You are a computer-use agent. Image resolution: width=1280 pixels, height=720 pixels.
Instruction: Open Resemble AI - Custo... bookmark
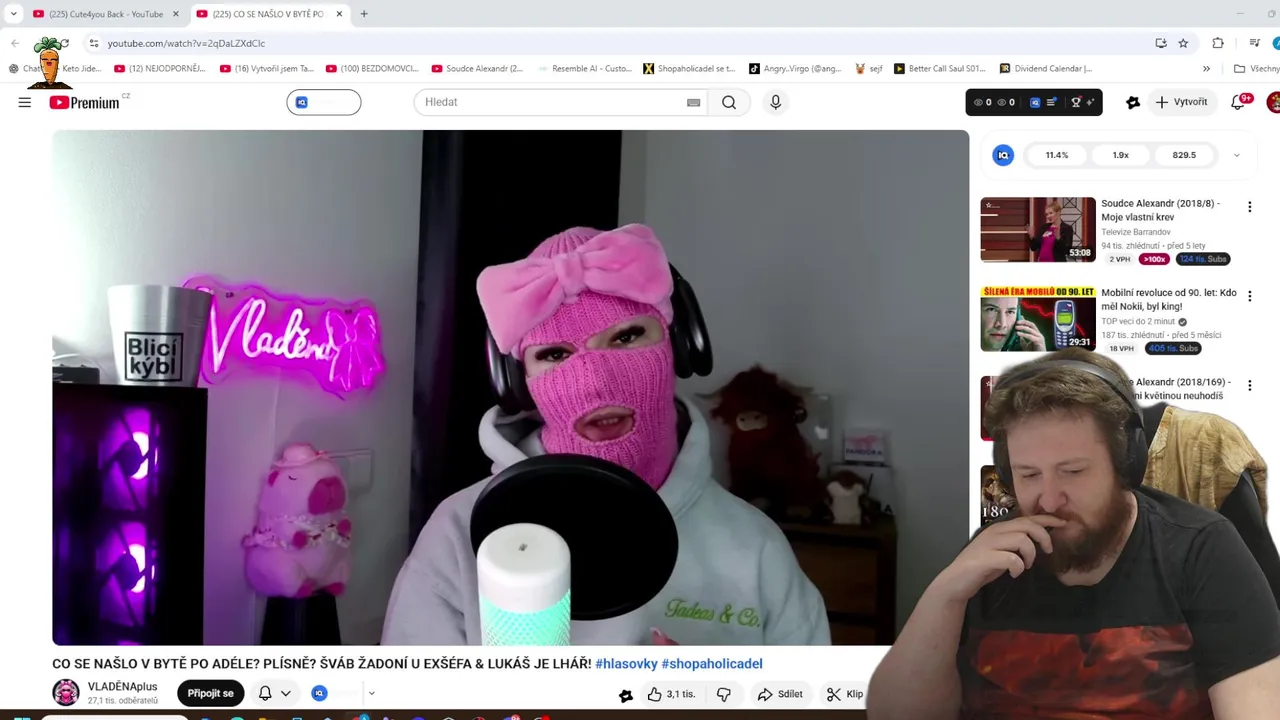click(x=583, y=69)
